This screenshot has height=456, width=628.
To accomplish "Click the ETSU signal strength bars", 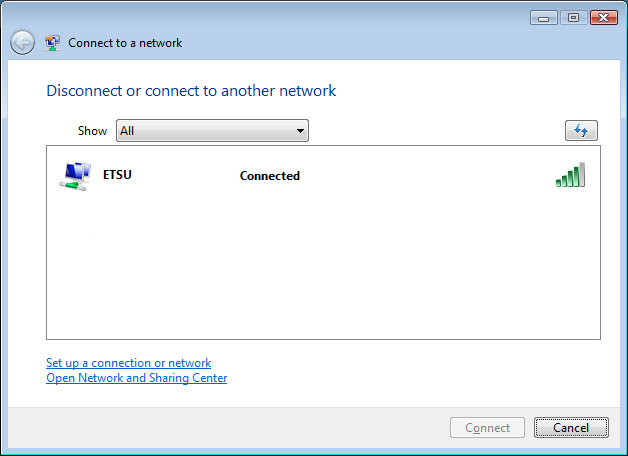I will point(570,176).
